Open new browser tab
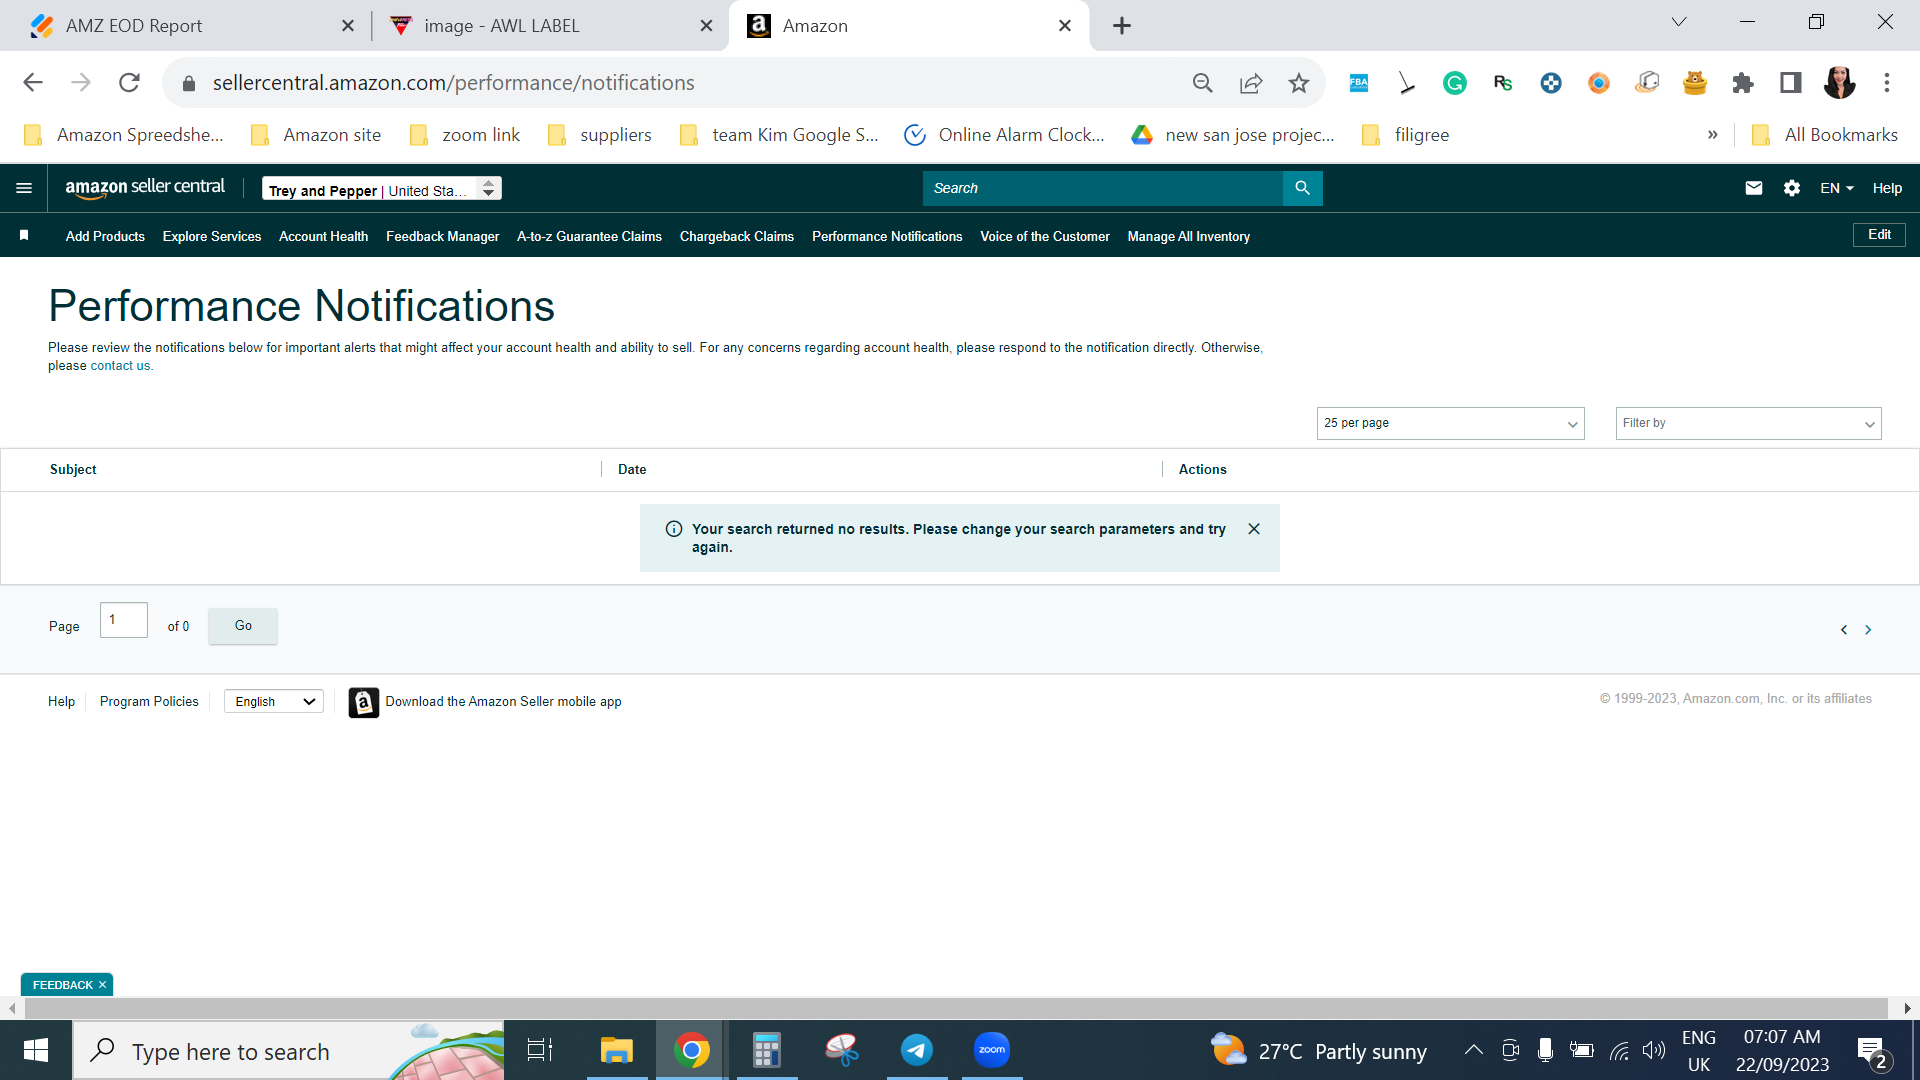Screen dimensions: 1920x1080 point(1122,26)
